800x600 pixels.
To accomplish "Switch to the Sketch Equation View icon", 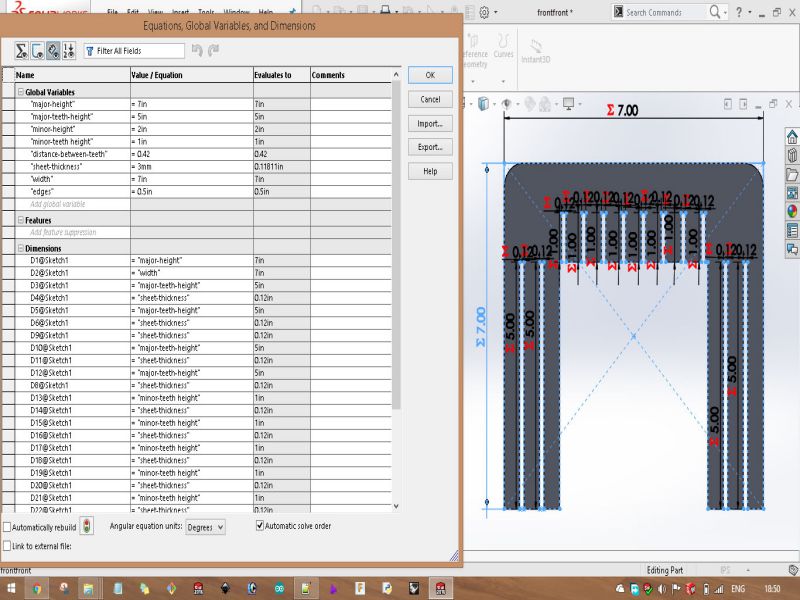I will [37, 51].
